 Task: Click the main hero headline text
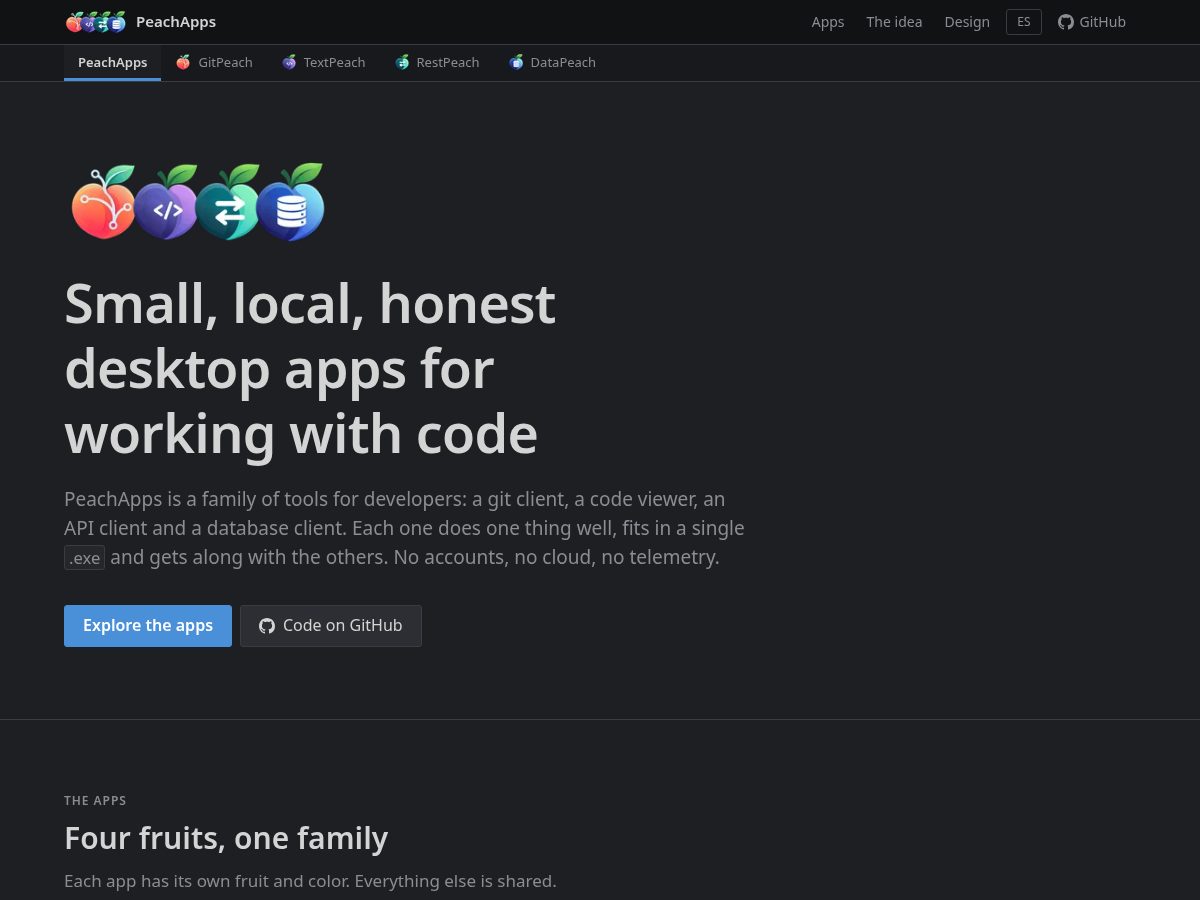point(310,369)
